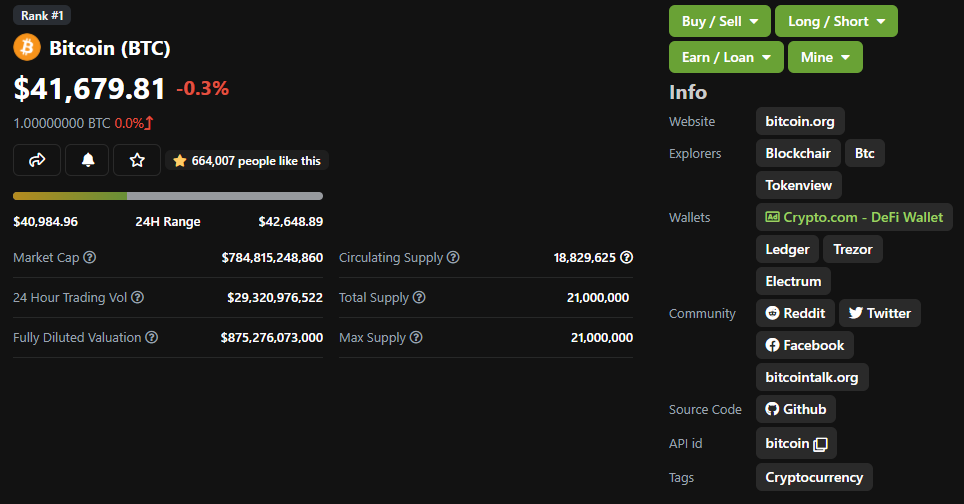Viewport: 964px width, 504px height.
Task: Click the 24 Hour Trading Vol help icon
Action: (x=138, y=297)
